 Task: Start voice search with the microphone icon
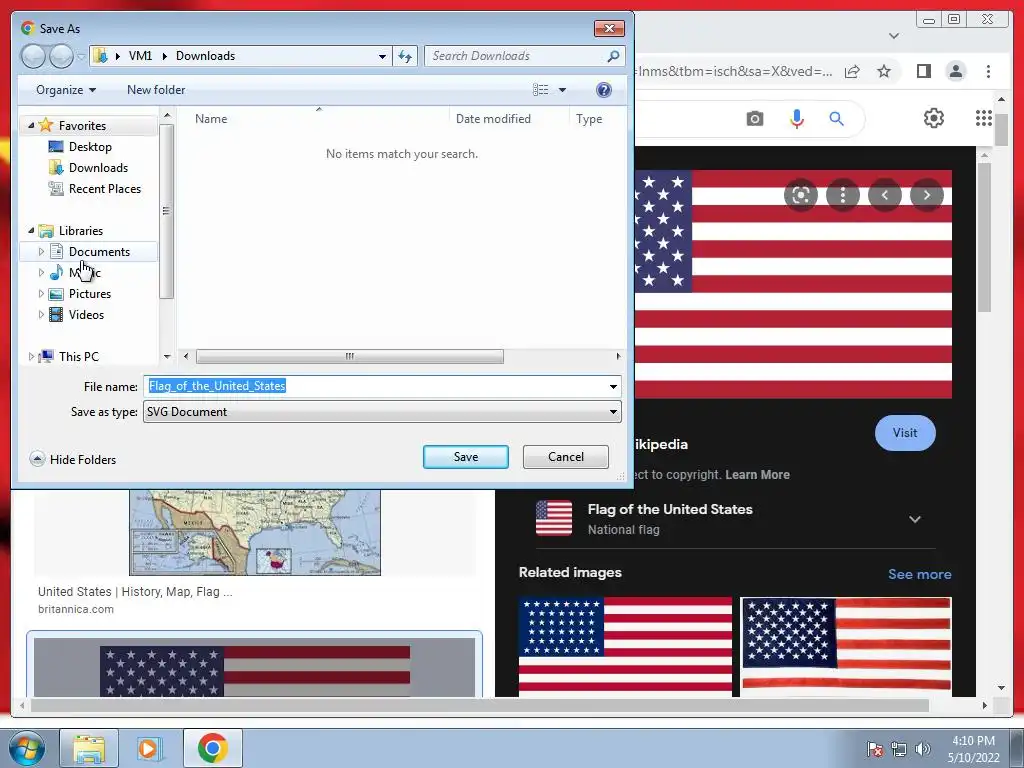(x=797, y=119)
